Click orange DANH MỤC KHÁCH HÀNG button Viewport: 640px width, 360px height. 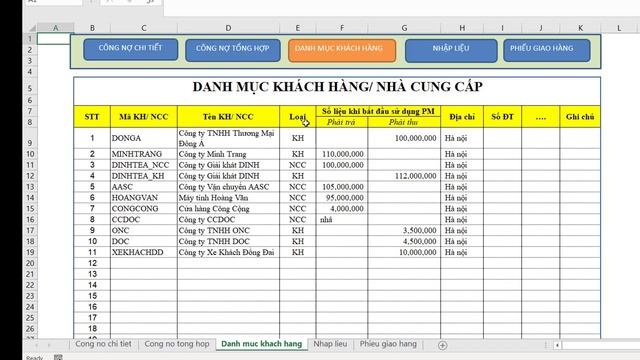point(342,50)
